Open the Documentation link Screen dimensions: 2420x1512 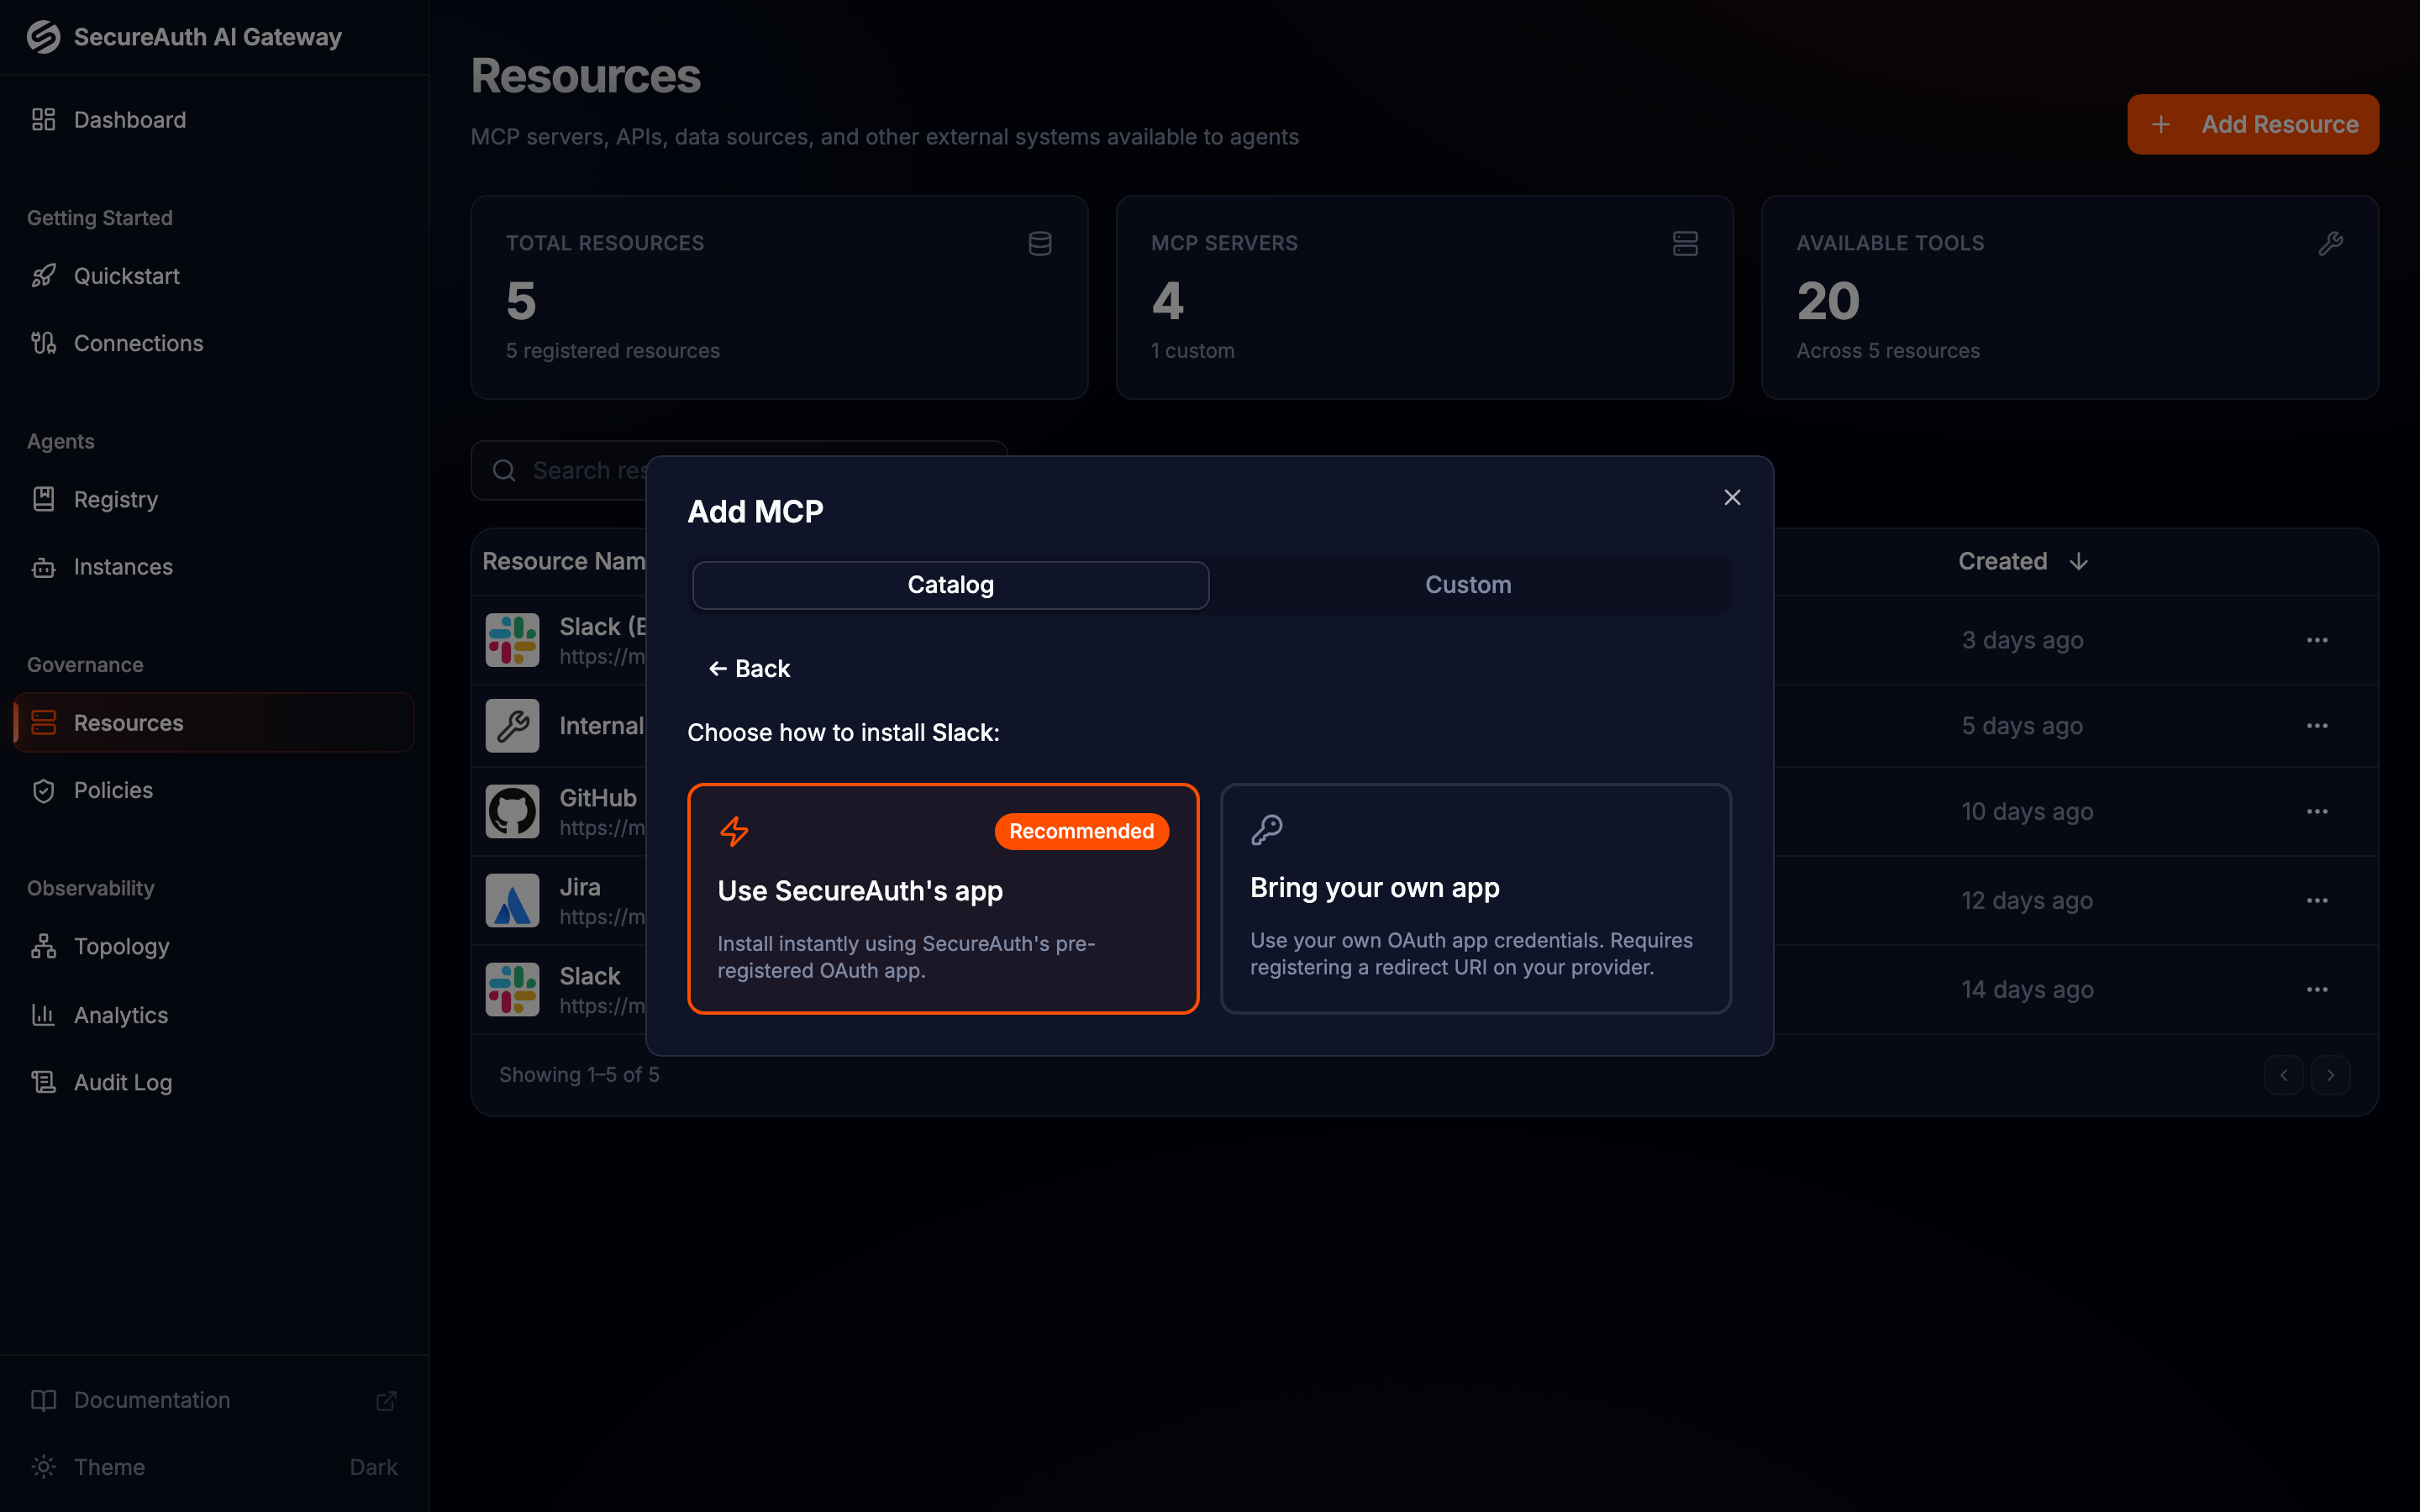coord(214,1400)
